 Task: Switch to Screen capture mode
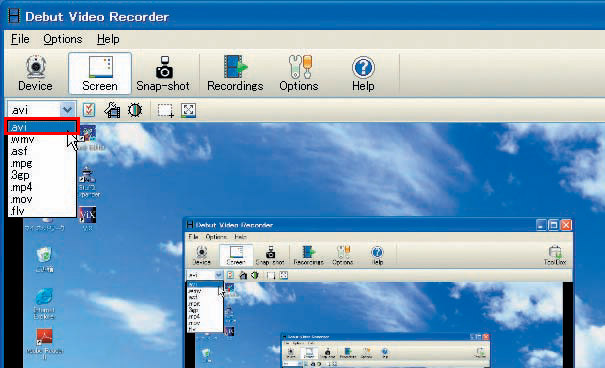click(100, 74)
